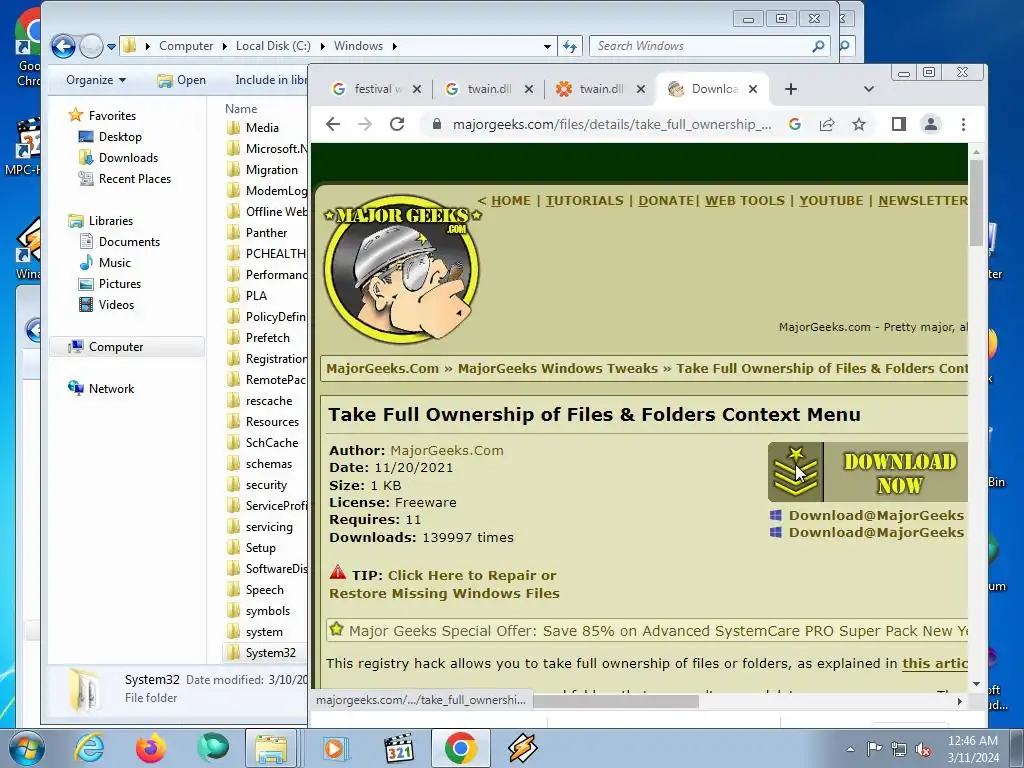The width and height of the screenshot is (1024, 768).
Task: Select Network in the Explorer sidebar
Action: [111, 389]
